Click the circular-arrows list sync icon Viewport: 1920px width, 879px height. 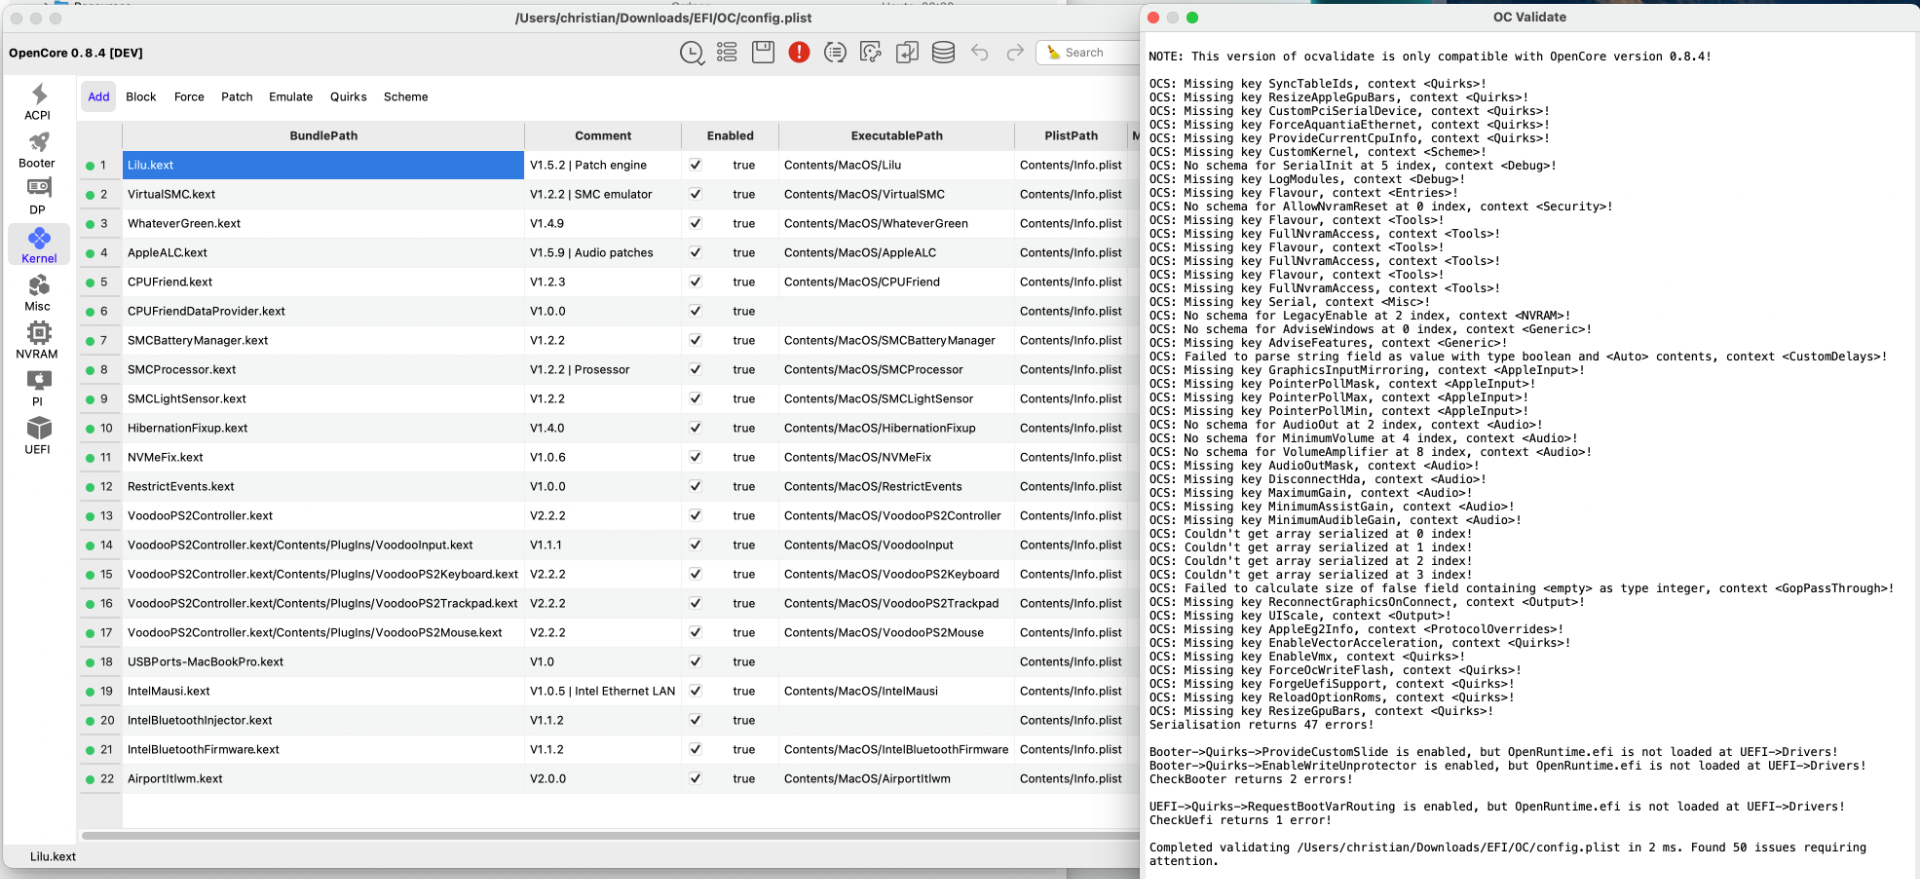pos(835,52)
